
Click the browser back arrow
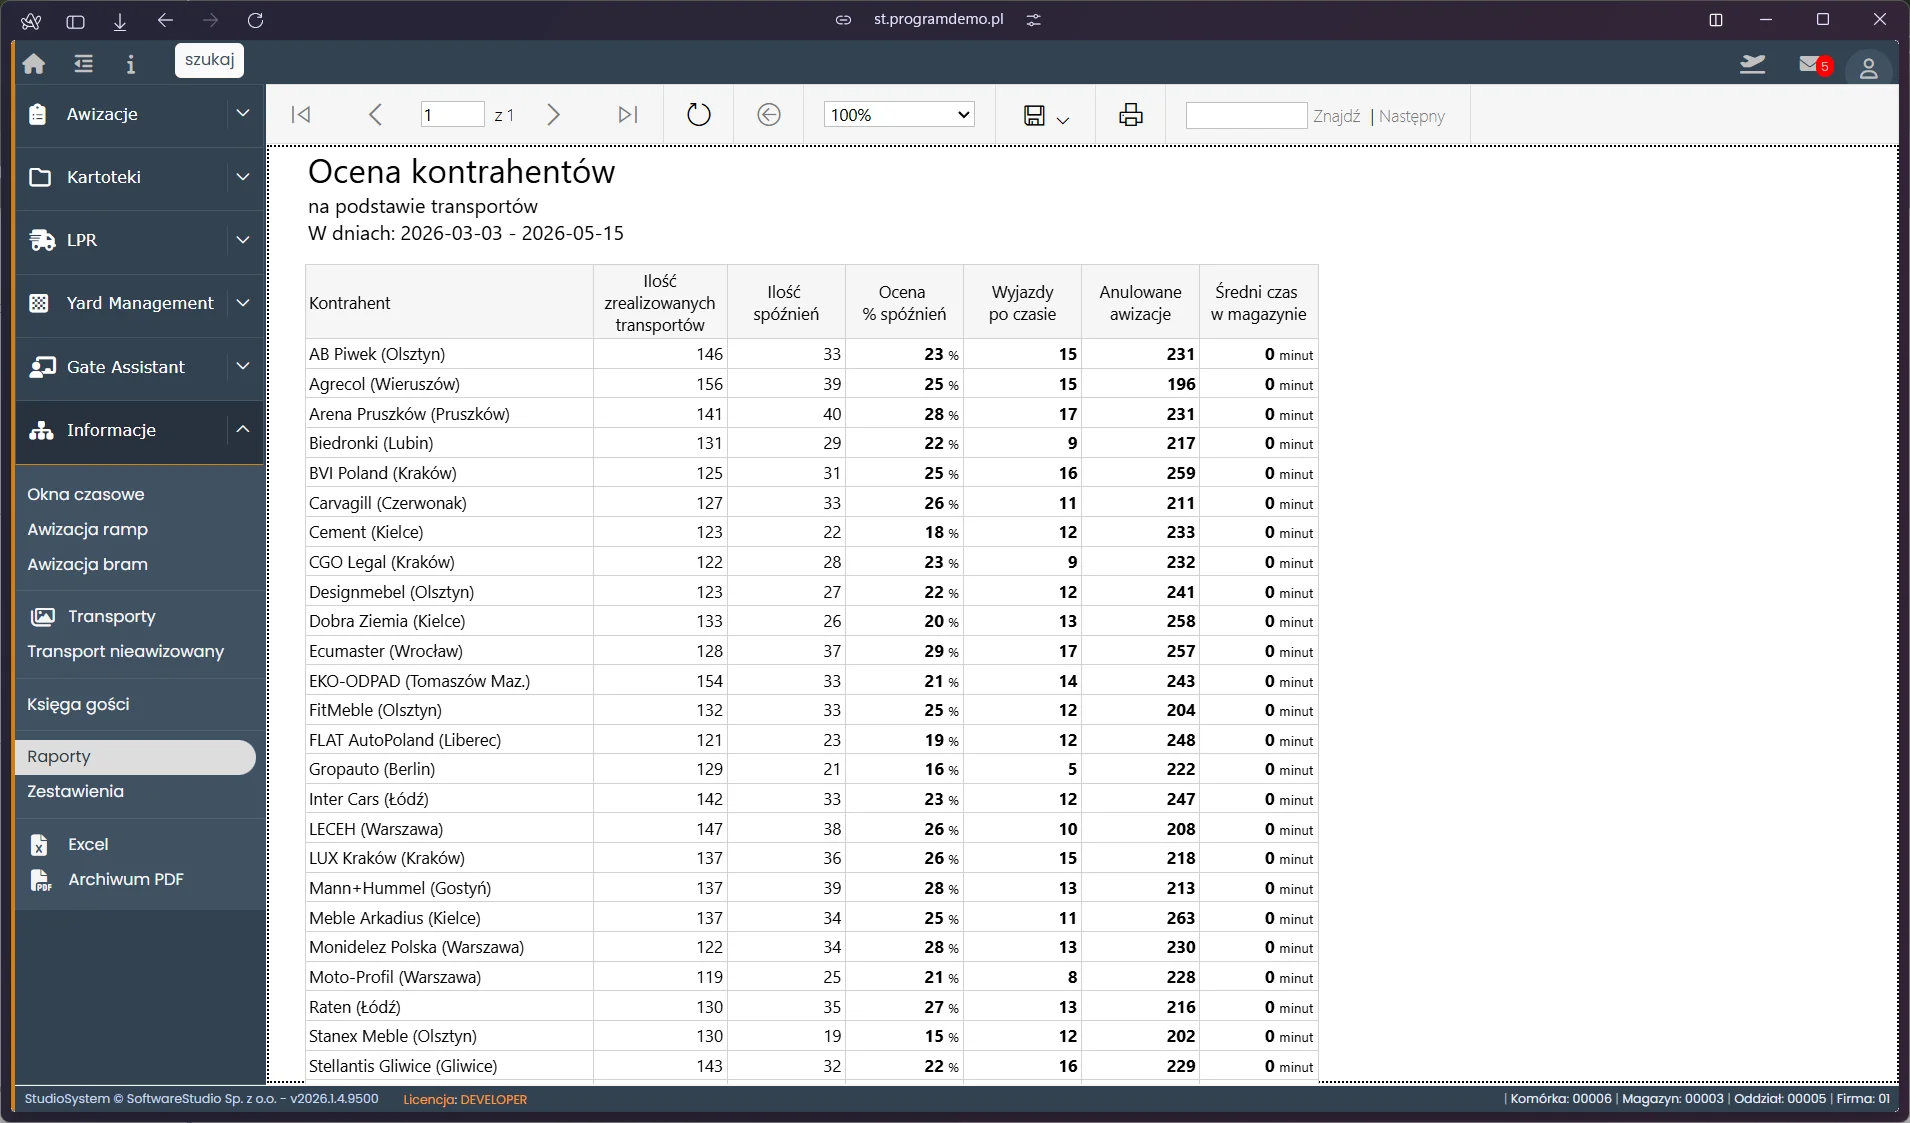pyautogui.click(x=165, y=20)
